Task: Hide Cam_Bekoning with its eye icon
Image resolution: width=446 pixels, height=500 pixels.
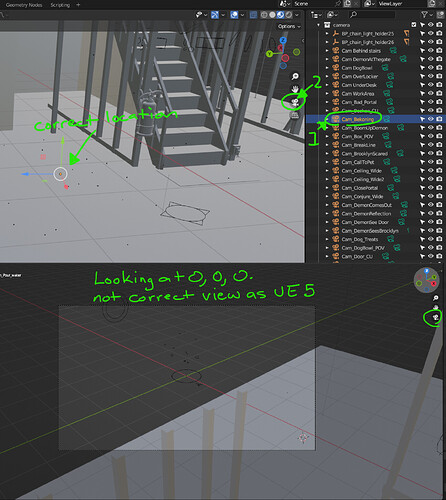Action: pyautogui.click(x=431, y=119)
